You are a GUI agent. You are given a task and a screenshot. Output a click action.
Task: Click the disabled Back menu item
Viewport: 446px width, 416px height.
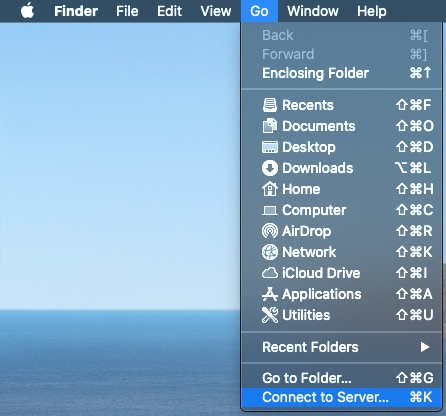[342, 35]
